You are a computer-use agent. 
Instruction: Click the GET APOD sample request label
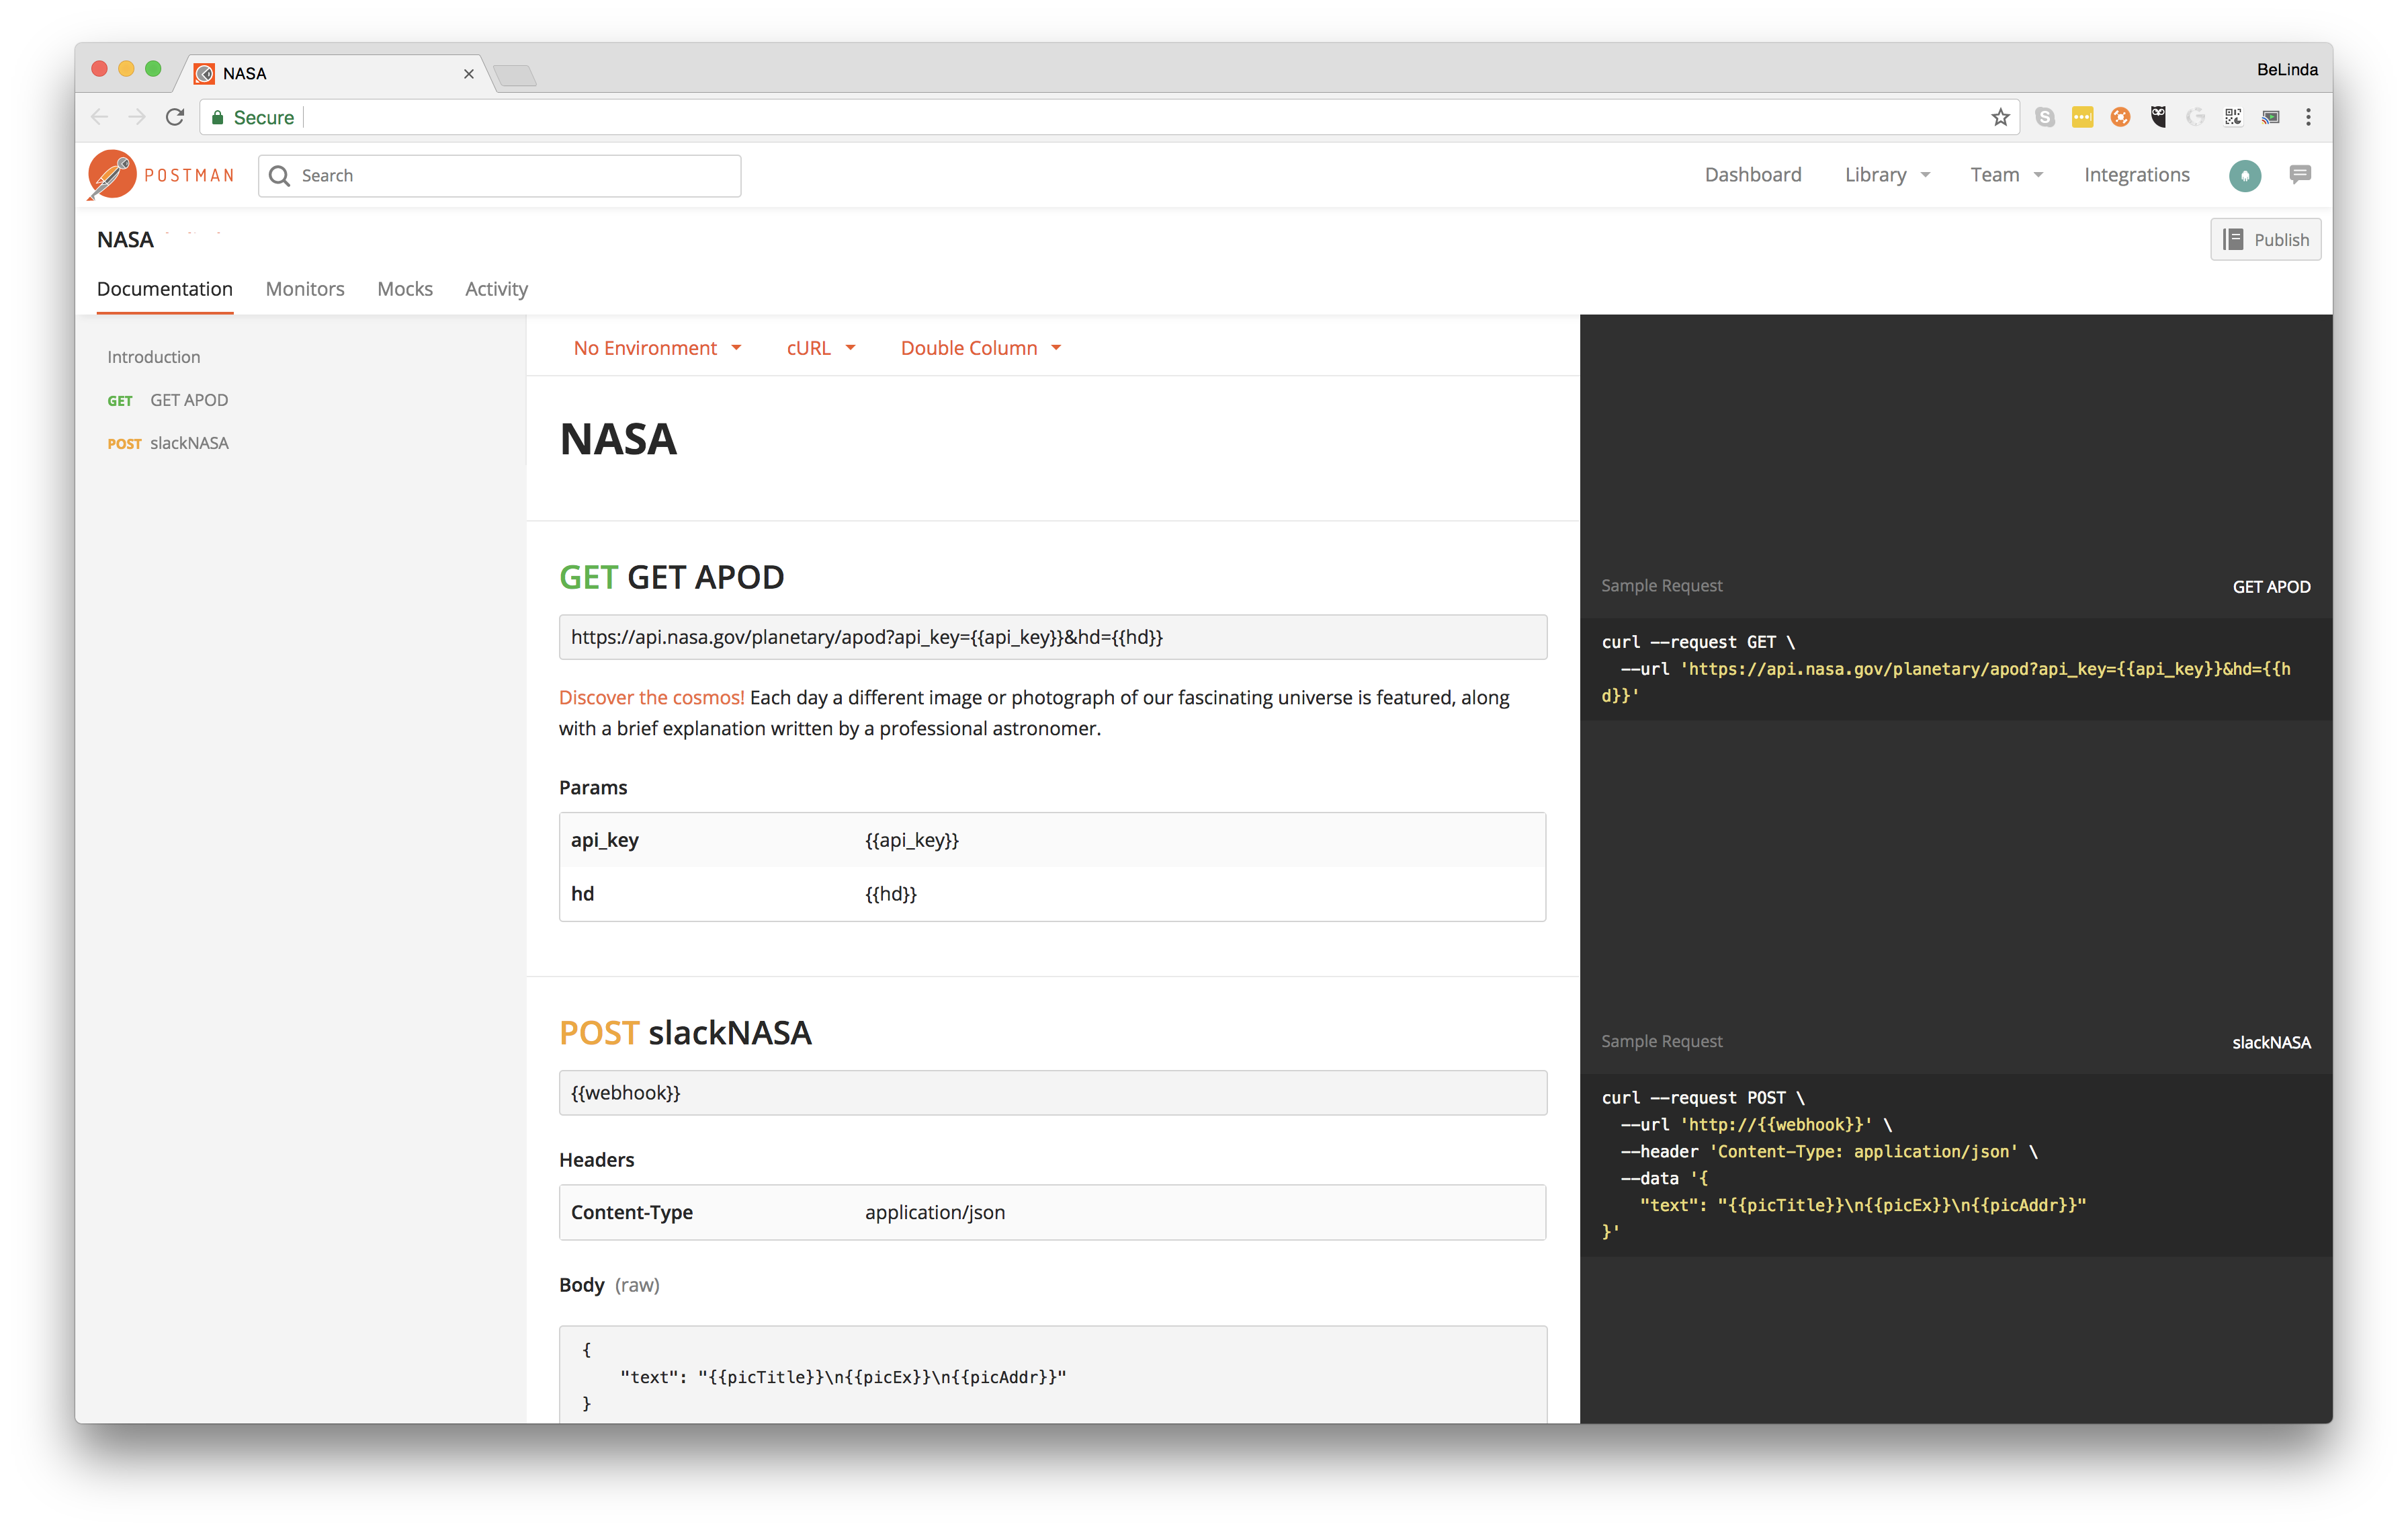tap(2271, 587)
